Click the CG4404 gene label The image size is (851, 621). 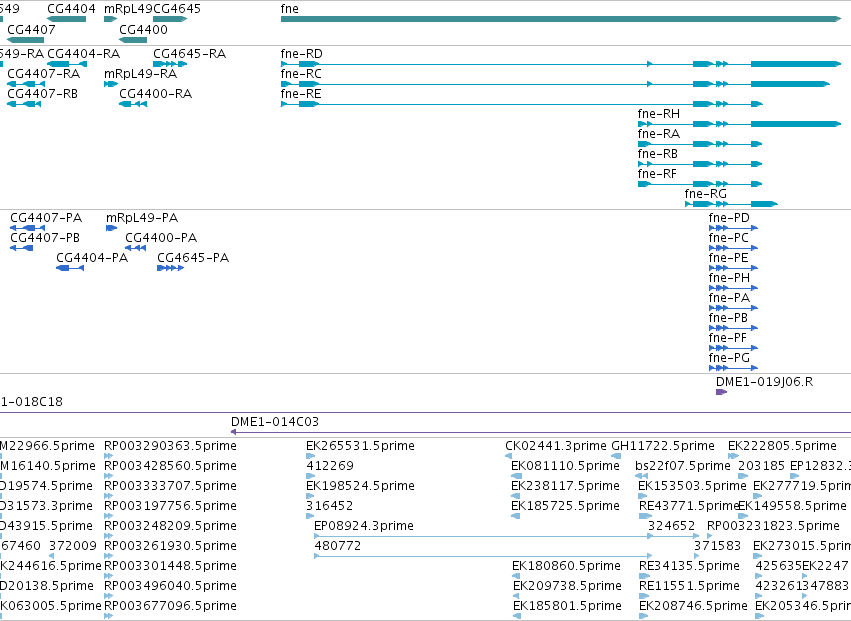71,9
